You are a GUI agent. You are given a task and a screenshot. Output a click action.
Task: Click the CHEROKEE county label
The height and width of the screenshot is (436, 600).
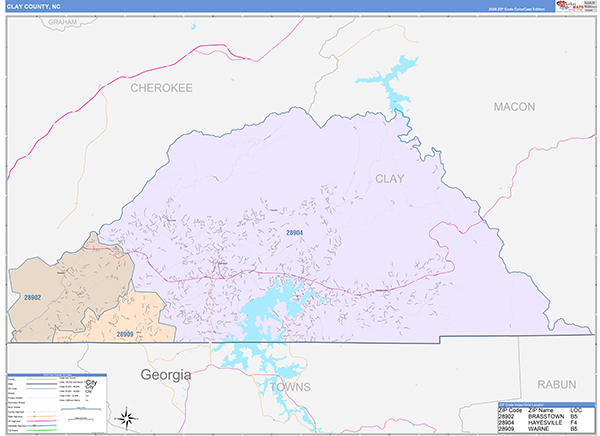coord(161,88)
